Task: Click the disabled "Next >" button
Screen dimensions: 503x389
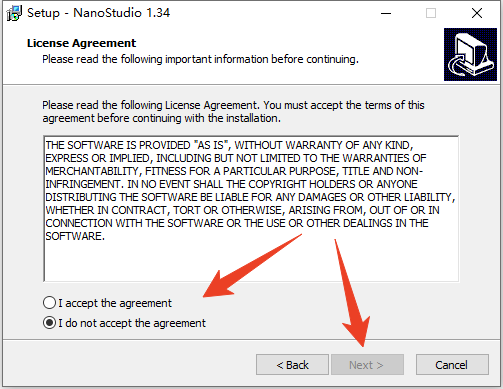Action: [x=367, y=365]
